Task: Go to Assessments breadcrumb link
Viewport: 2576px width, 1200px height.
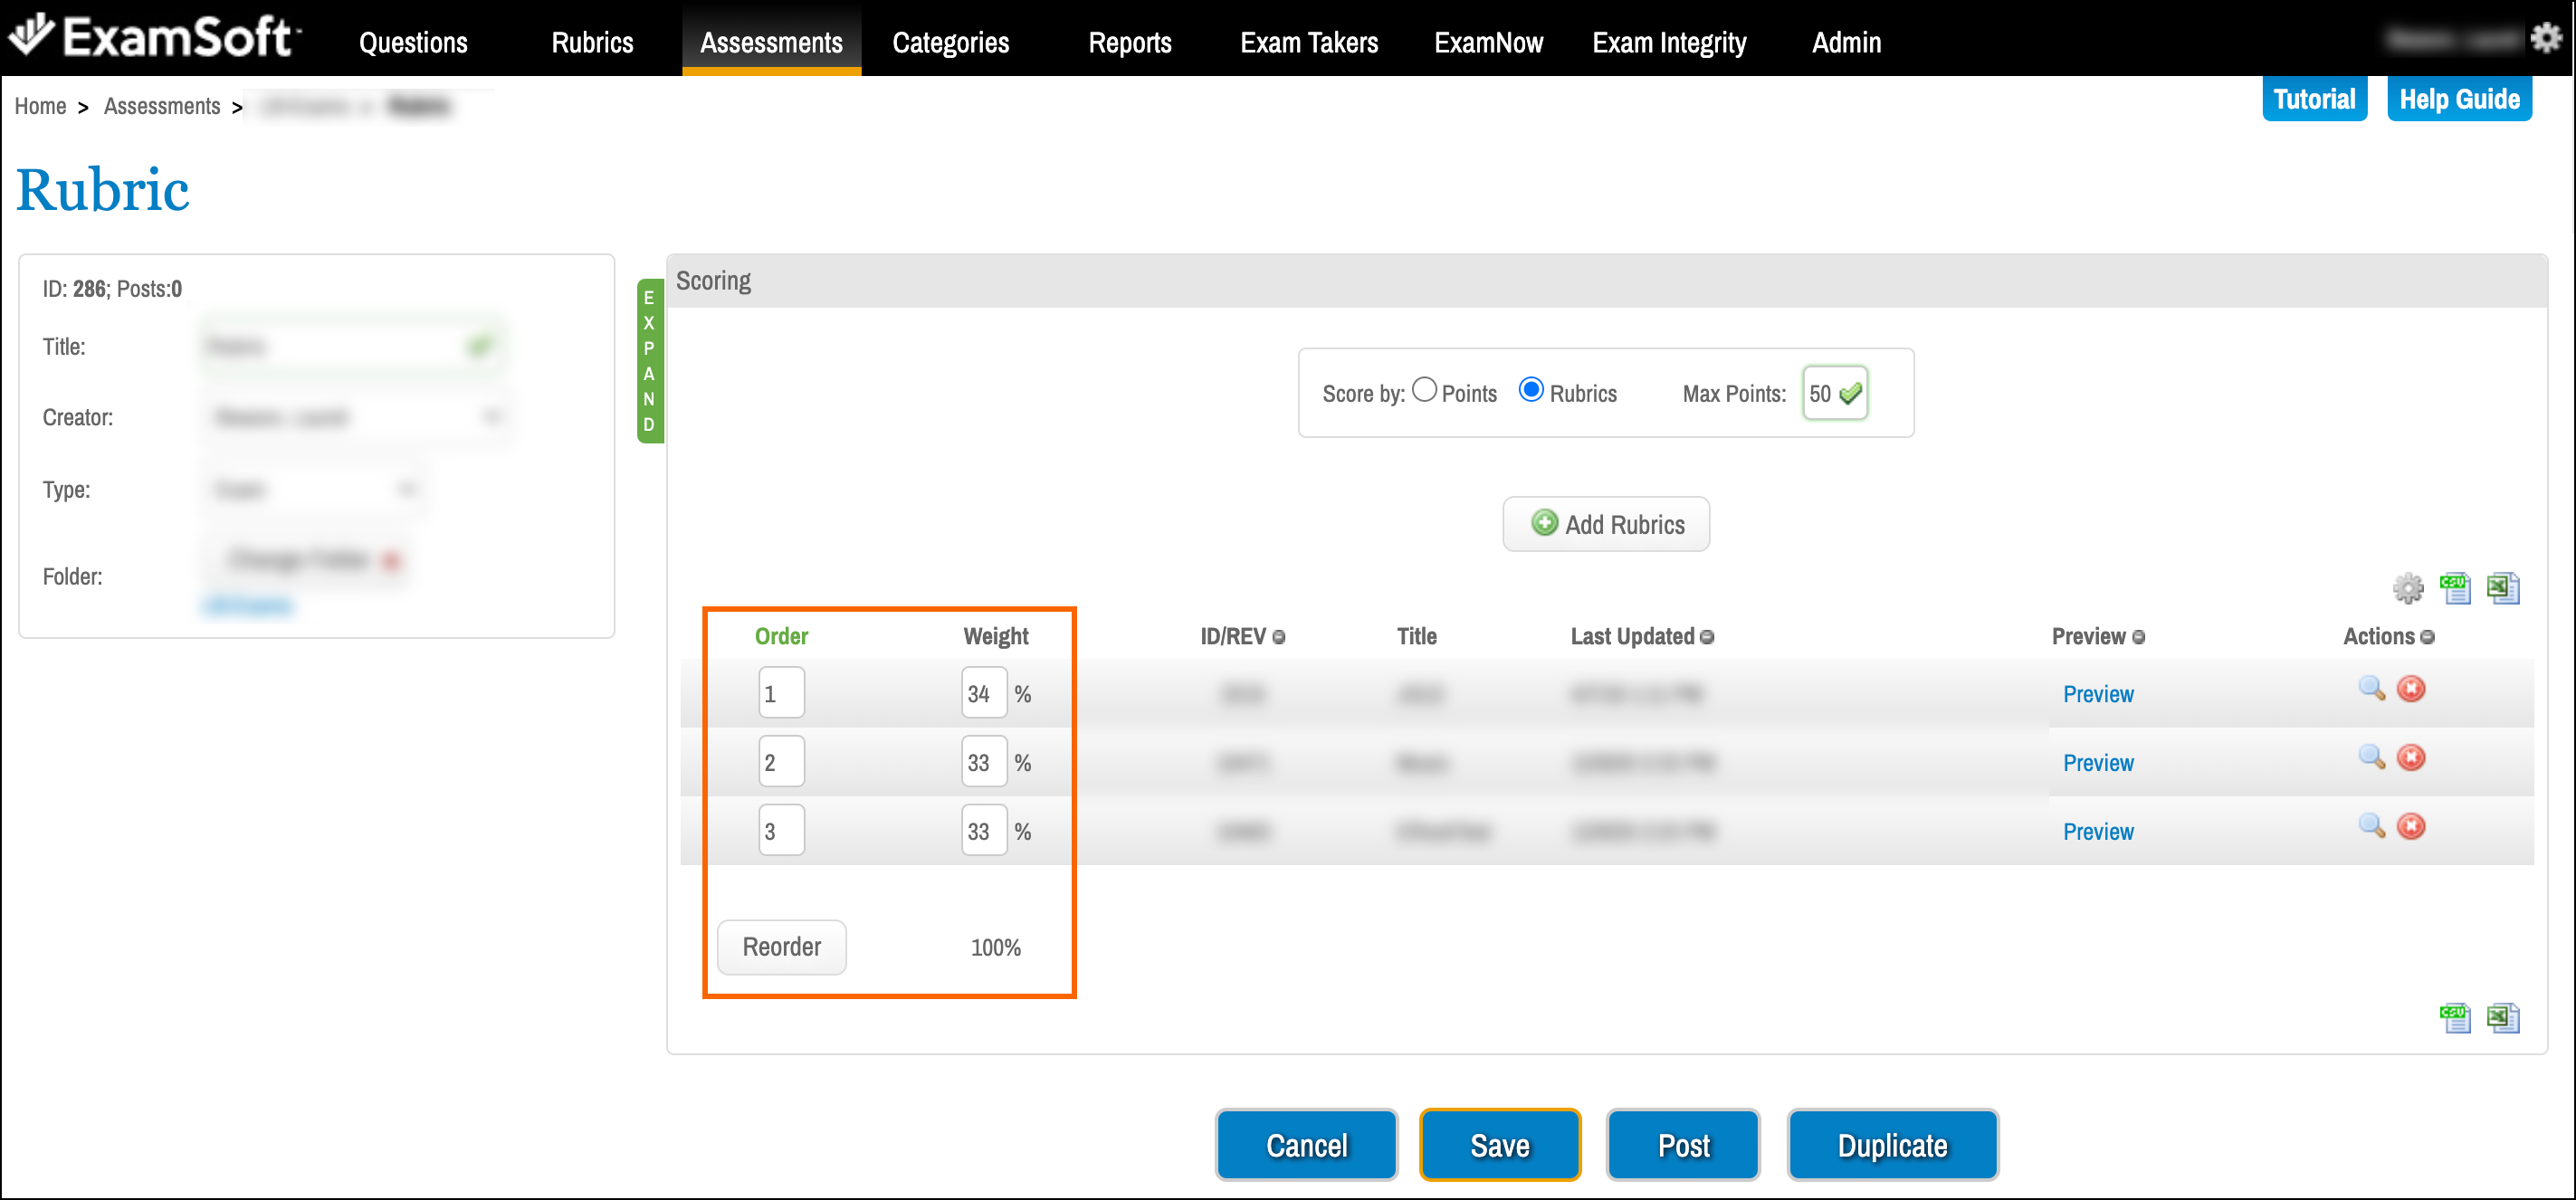Action: 162,106
